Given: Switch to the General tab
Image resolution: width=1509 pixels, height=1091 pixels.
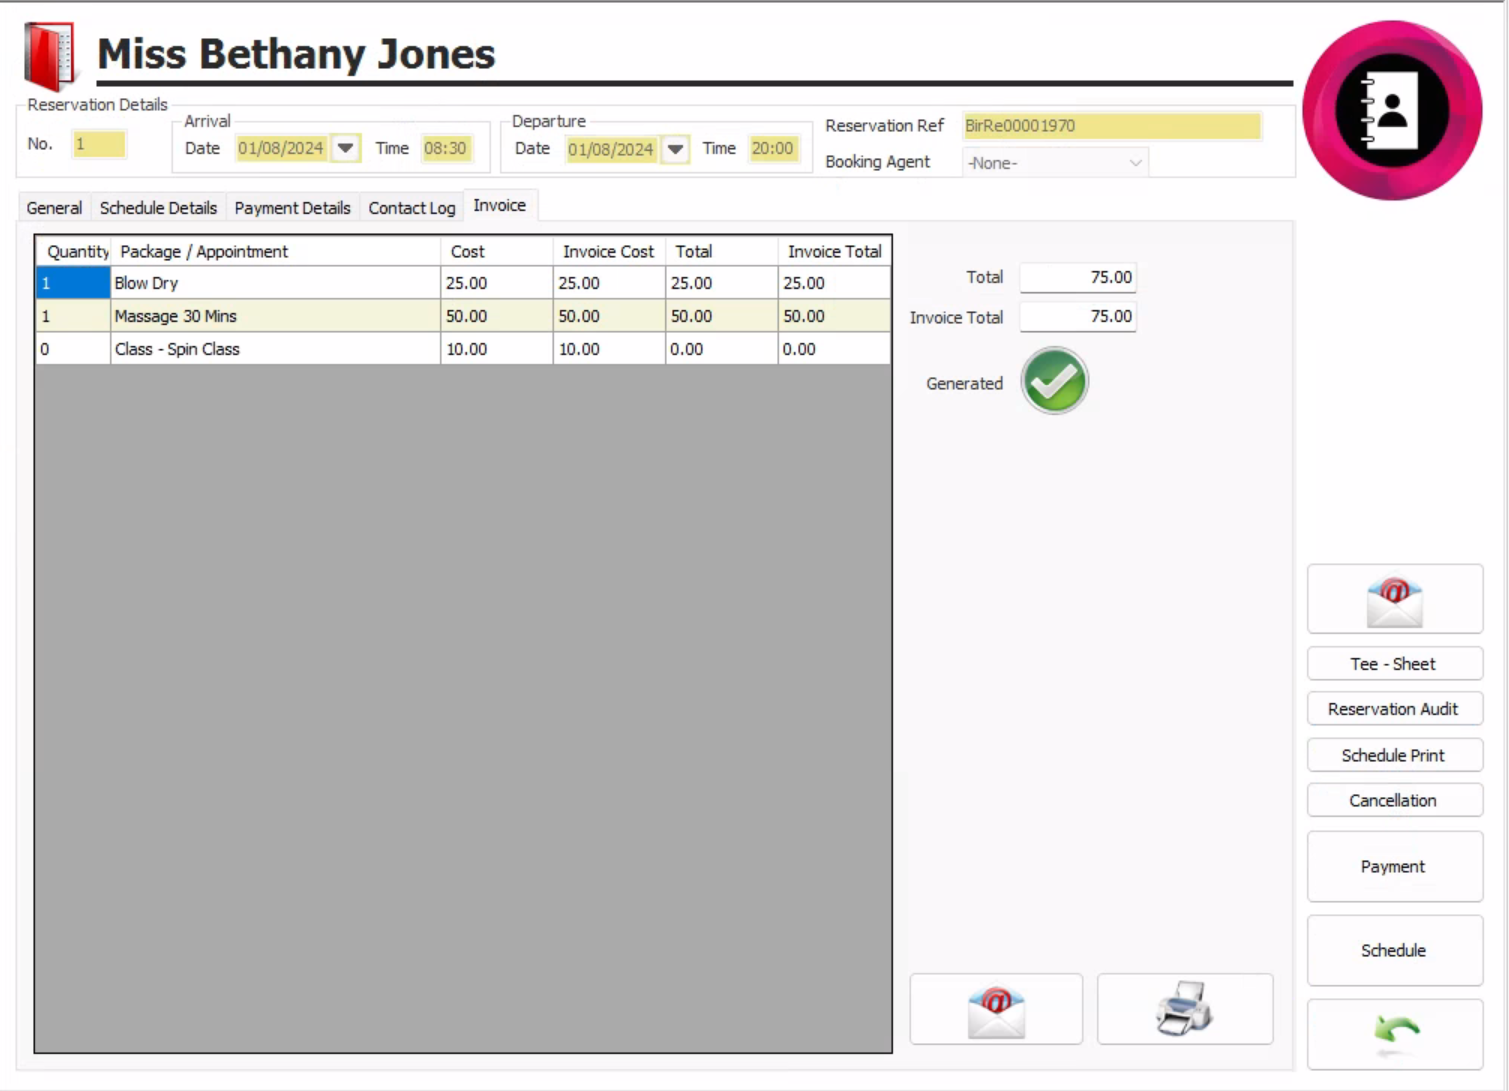Looking at the screenshot, I should [54, 208].
